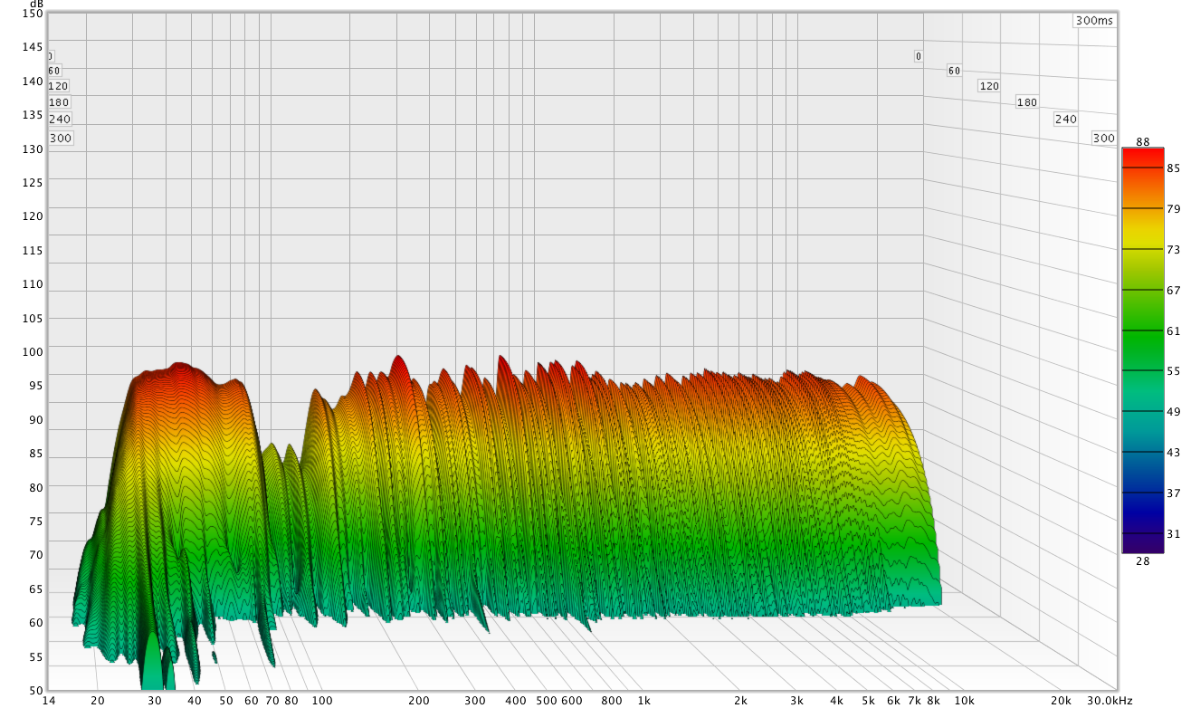Click the 88 maximum value above color scale
1200x708 pixels.
1143,141
